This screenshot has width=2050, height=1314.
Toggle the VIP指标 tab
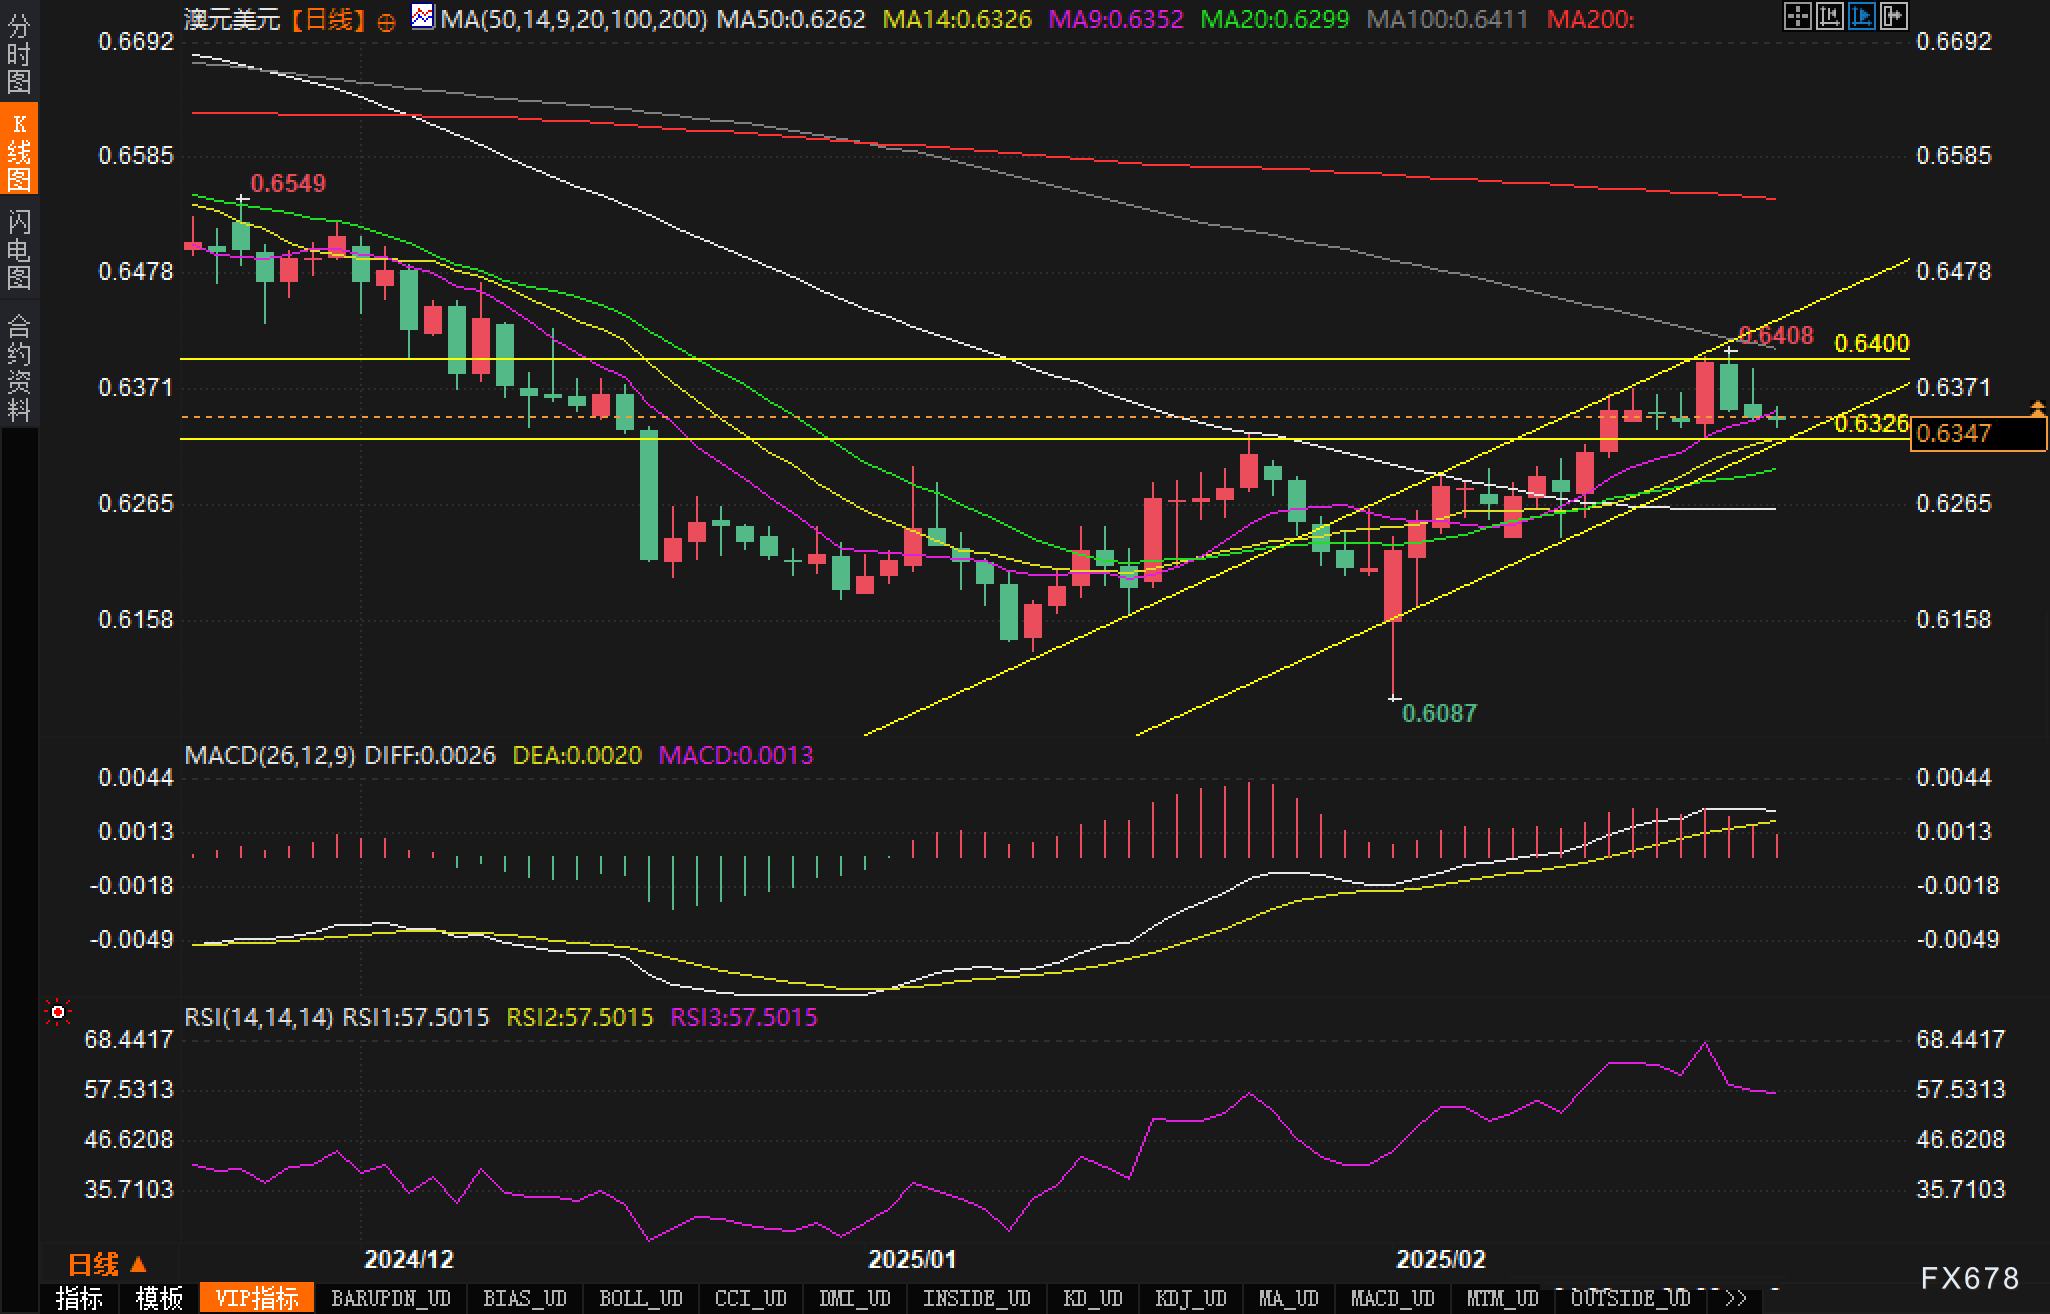[x=257, y=1298]
